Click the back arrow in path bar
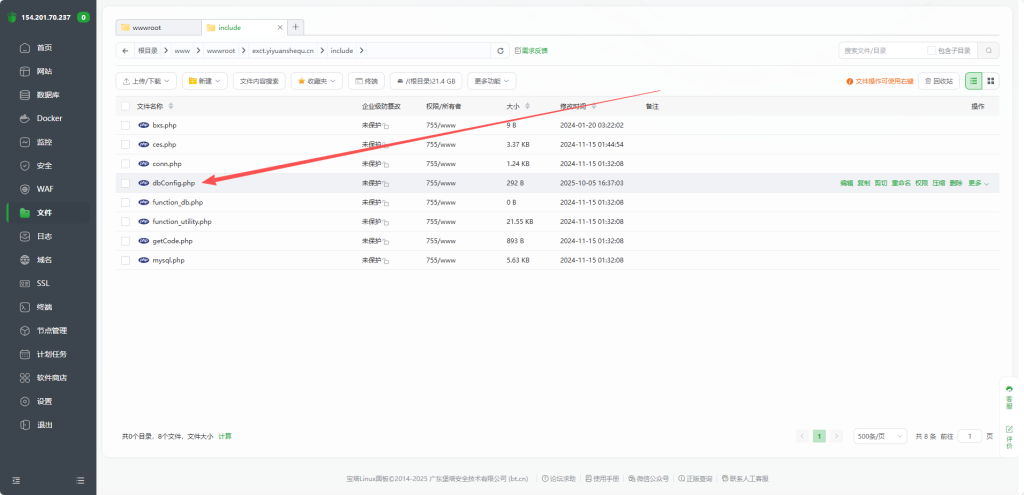Viewport: 1024px width, 495px height. 125,50
